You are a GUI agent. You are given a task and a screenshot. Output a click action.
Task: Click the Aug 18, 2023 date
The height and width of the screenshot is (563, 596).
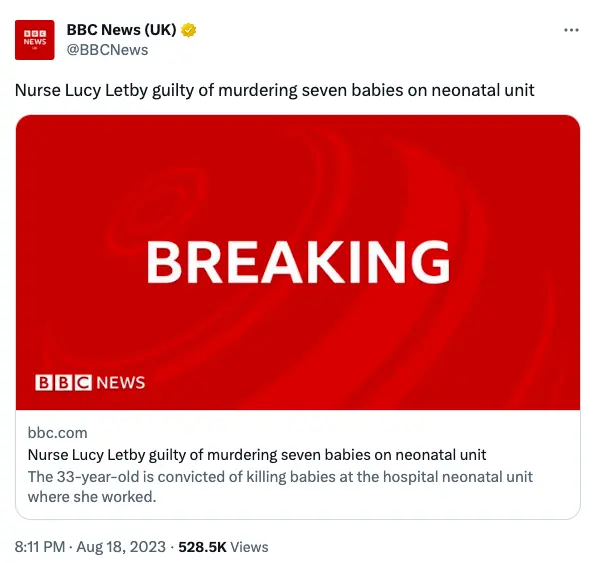point(121,547)
